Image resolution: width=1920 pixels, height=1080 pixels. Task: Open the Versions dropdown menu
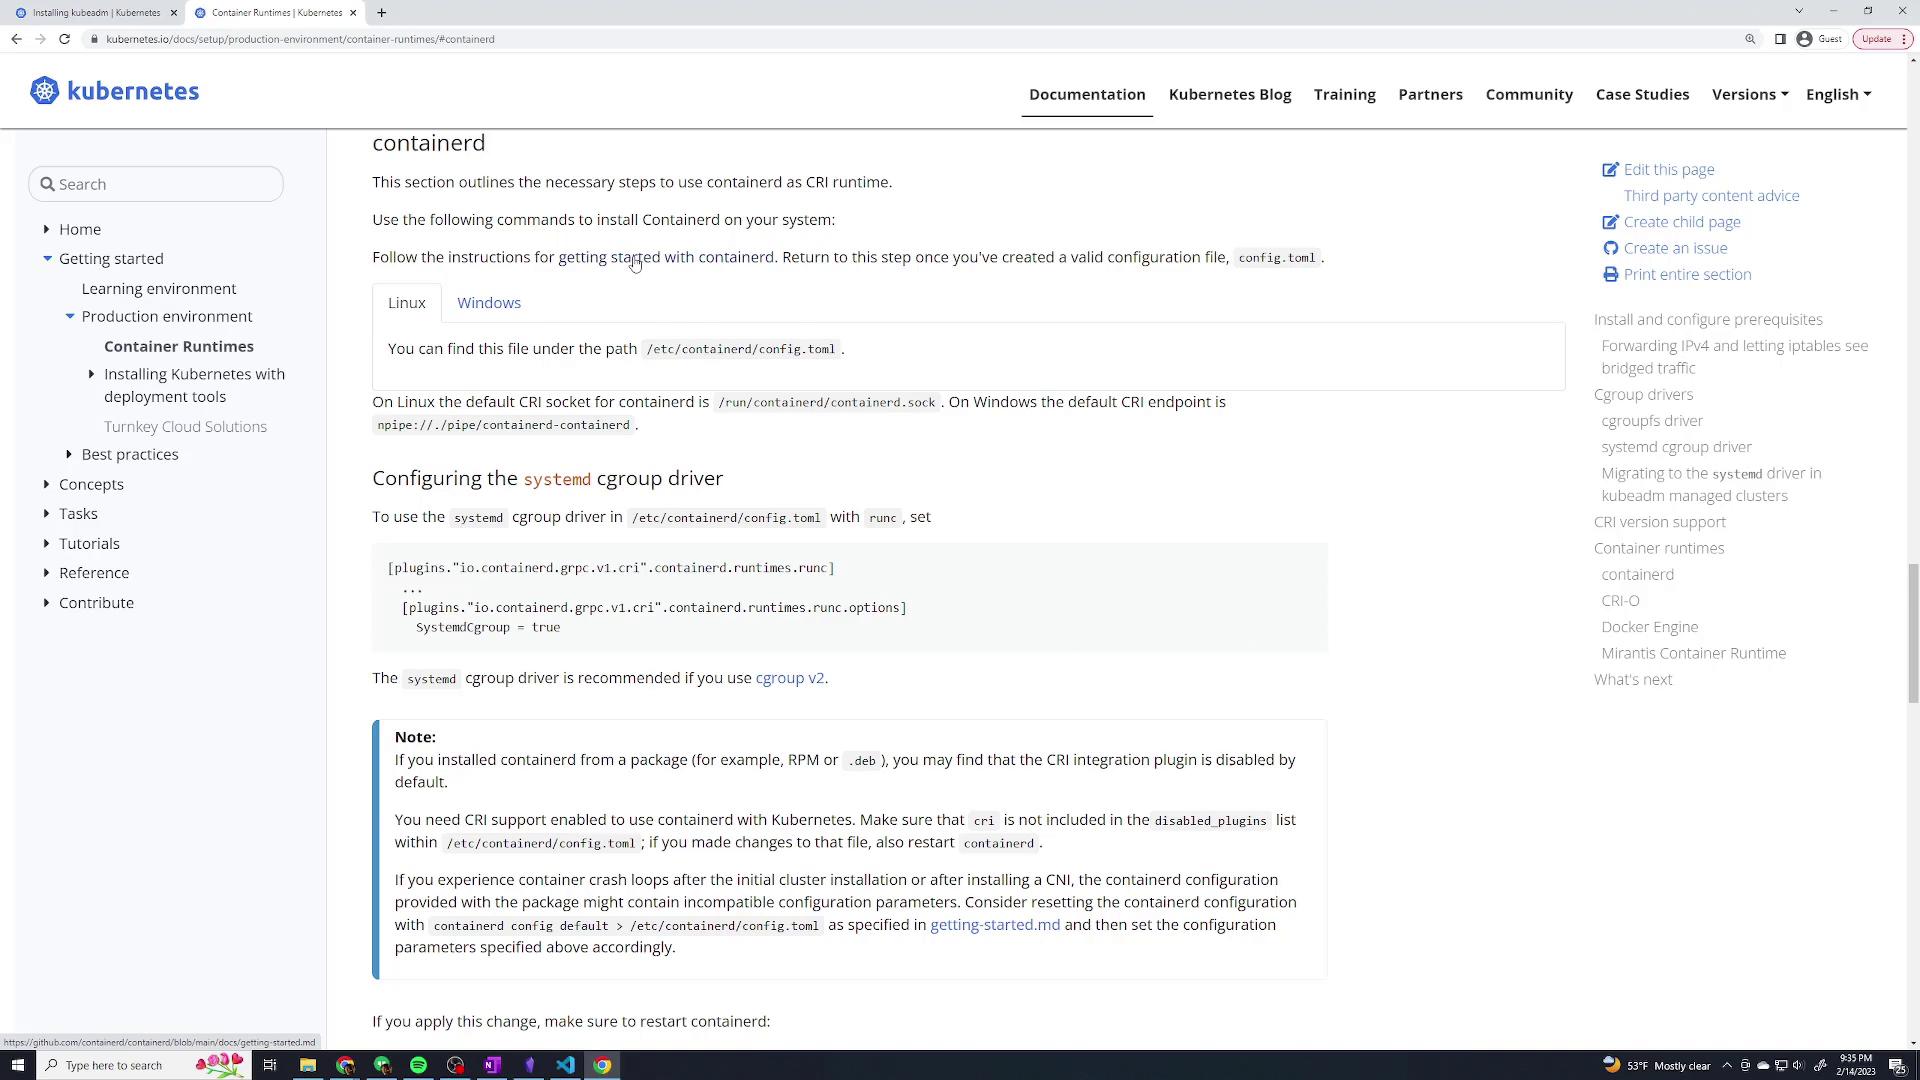point(1749,94)
